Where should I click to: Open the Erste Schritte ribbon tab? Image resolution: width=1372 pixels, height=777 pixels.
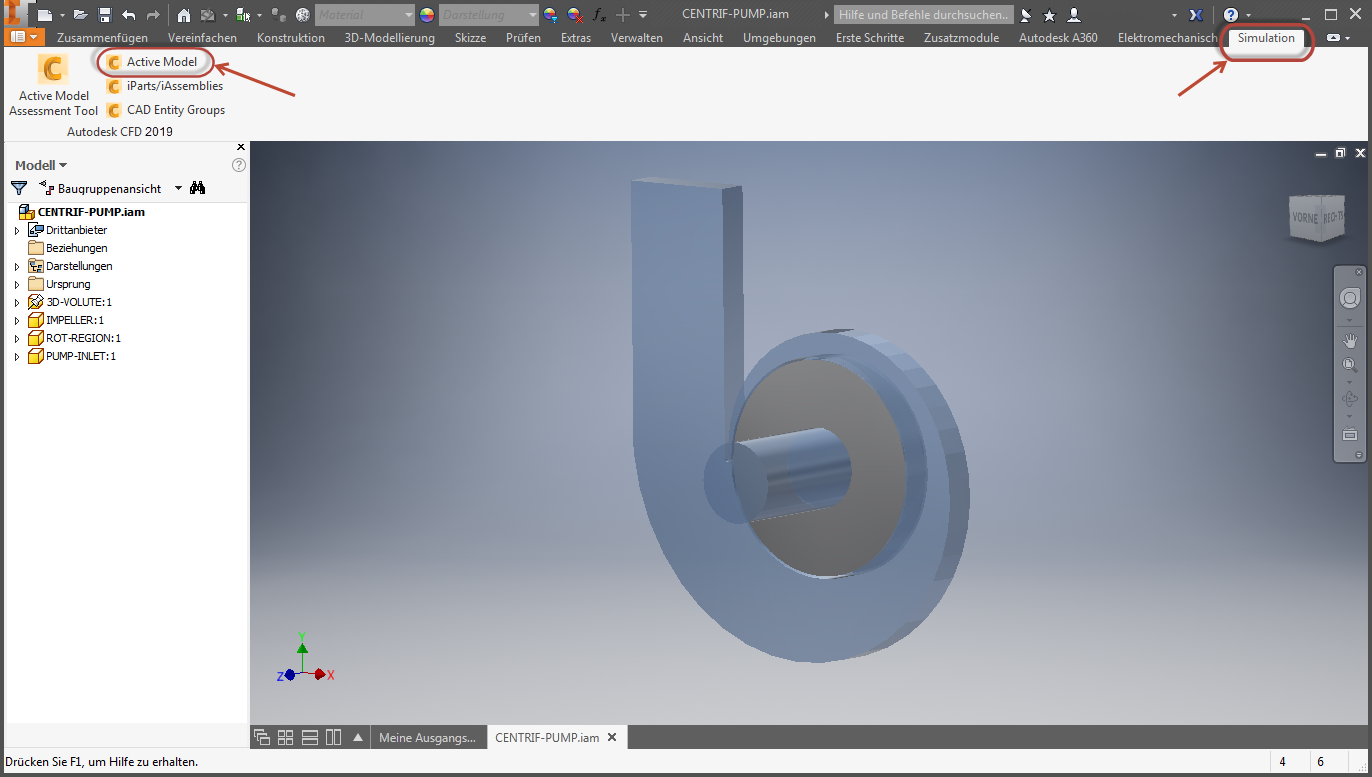[870, 38]
